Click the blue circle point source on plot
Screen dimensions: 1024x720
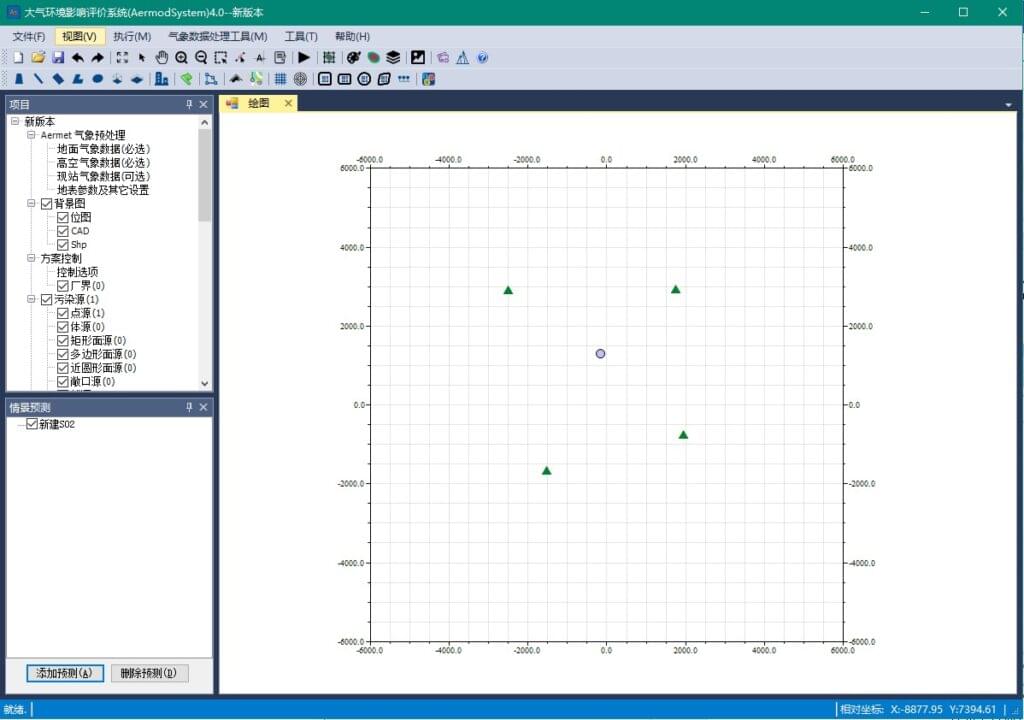pyautogui.click(x=600, y=354)
